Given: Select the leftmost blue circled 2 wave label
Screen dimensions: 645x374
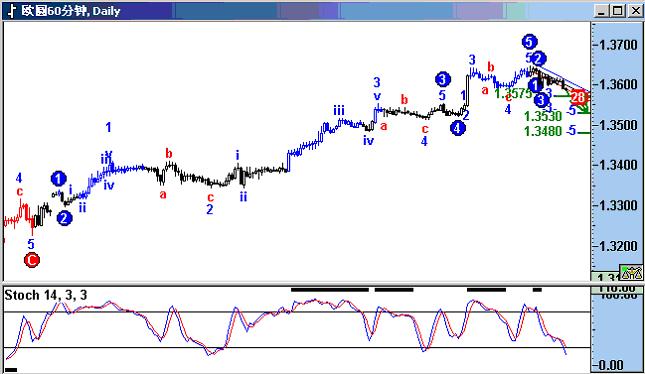Looking at the screenshot, I should tap(64, 218).
